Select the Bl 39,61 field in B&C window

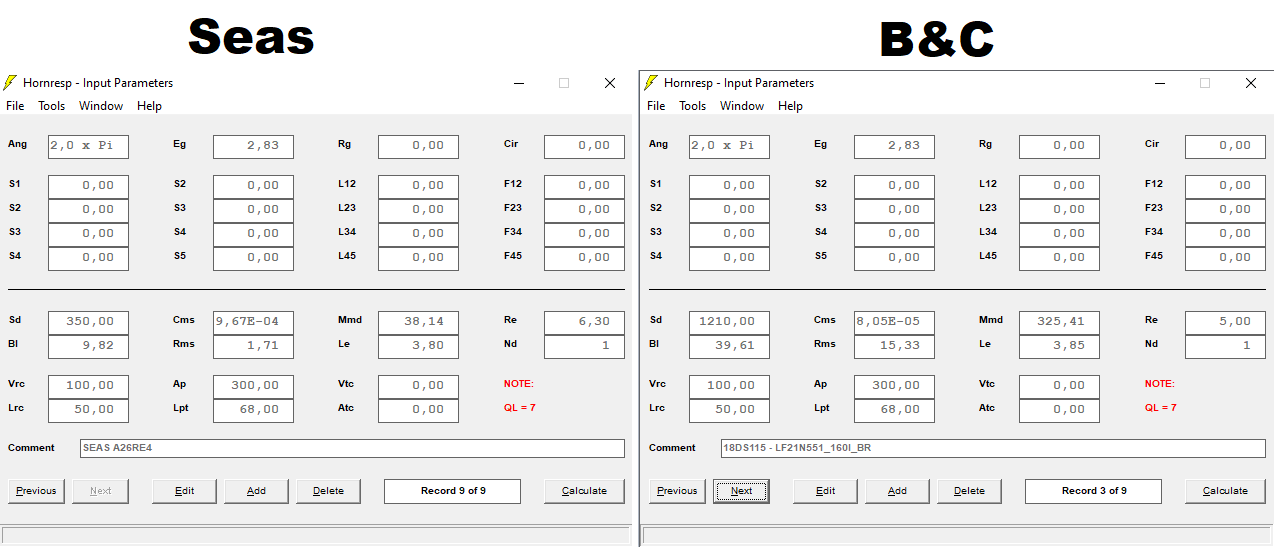[x=730, y=346]
